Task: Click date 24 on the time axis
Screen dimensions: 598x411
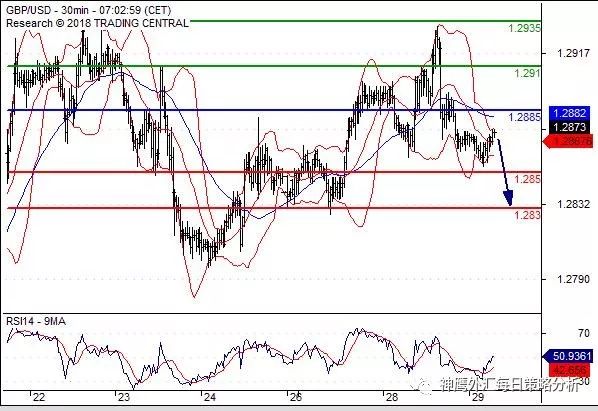Action: tap(209, 398)
